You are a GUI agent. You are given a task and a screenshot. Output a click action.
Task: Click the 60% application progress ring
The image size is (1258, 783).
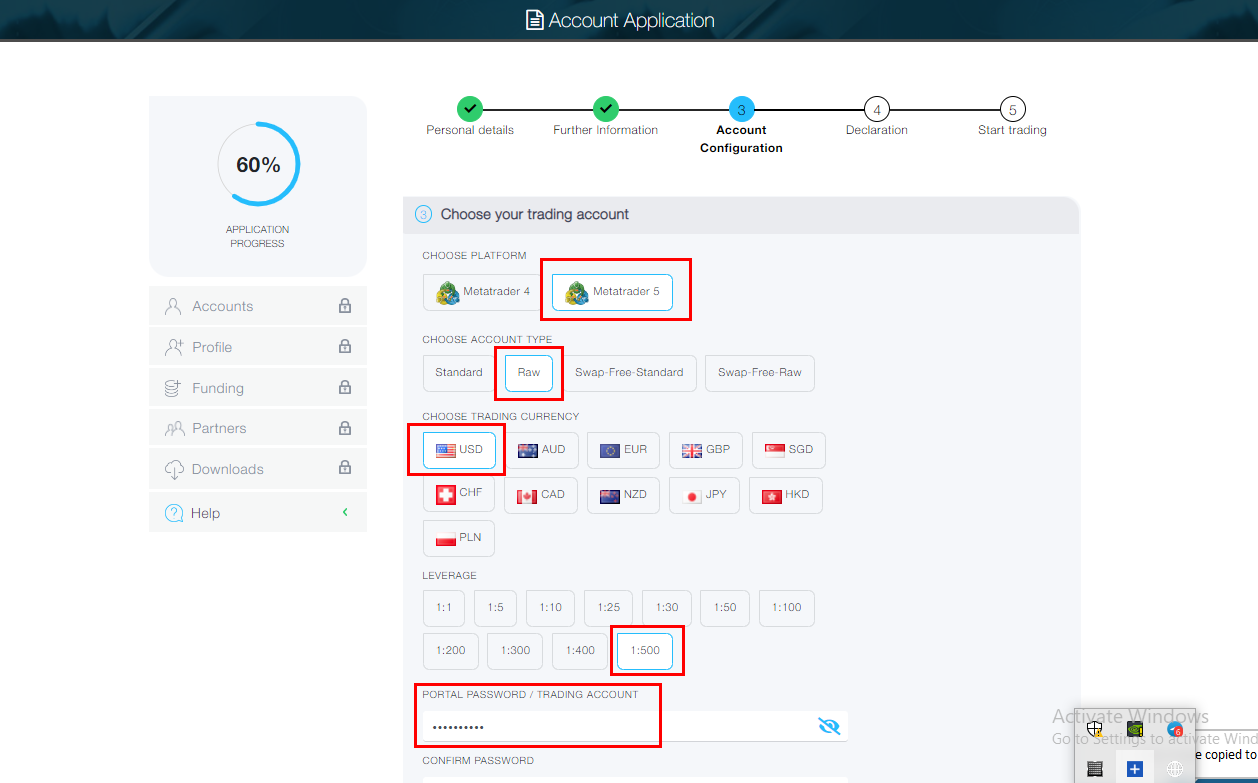pyautogui.click(x=258, y=165)
